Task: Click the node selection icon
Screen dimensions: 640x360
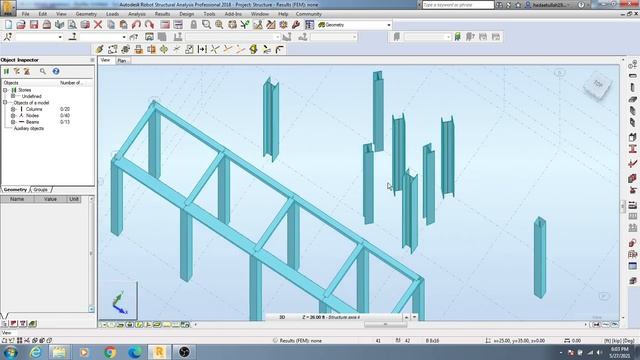Action: click(8, 37)
